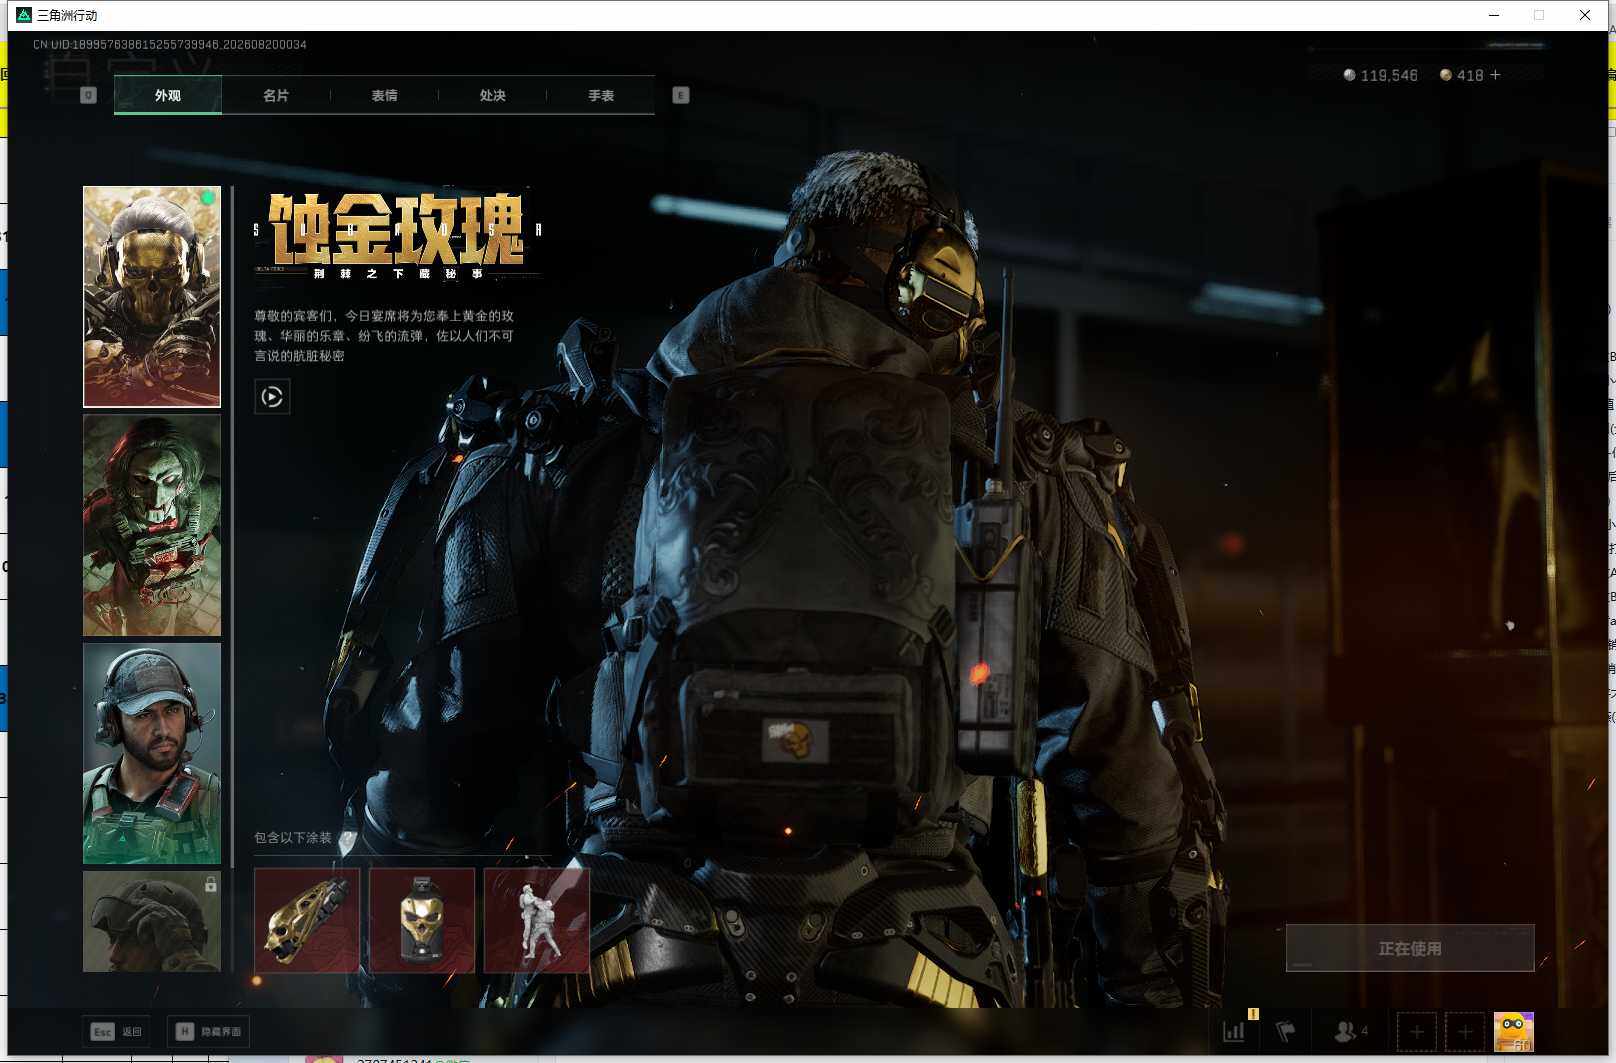Click the 包含以下涂装 label
This screenshot has width=1616, height=1063.
292,838
